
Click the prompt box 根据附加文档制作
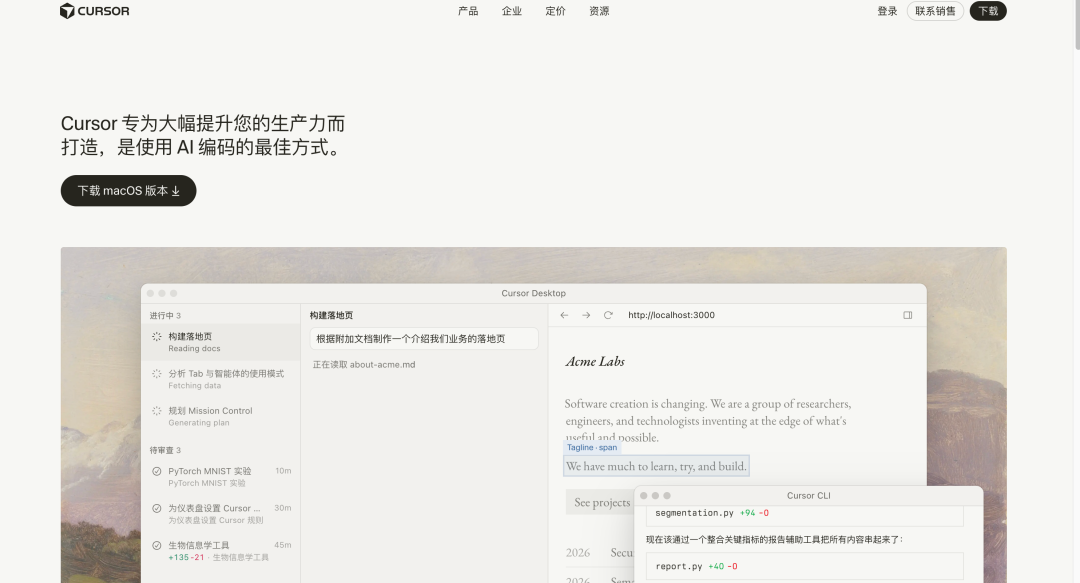[x=424, y=338]
